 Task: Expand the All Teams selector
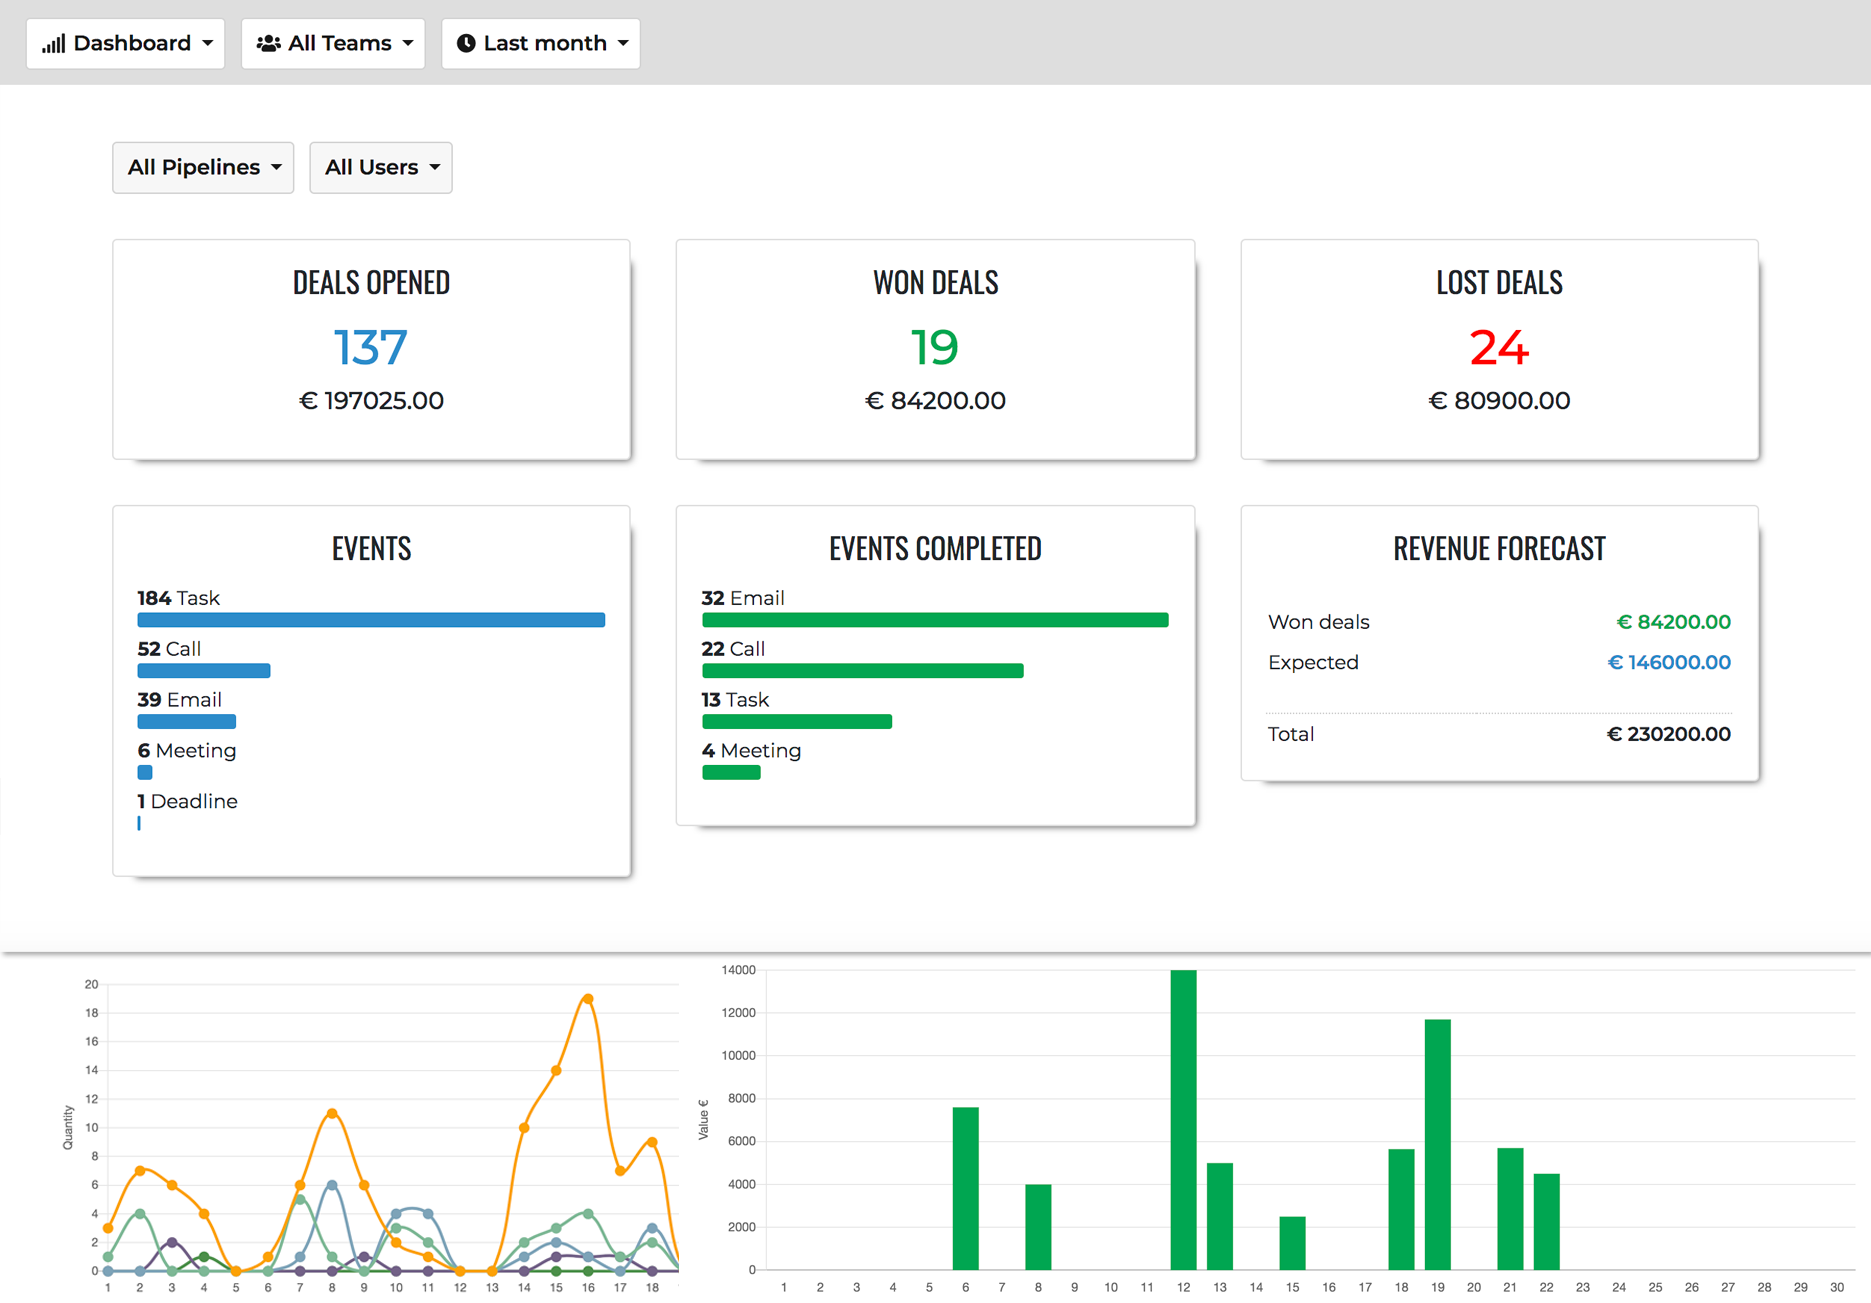333,42
